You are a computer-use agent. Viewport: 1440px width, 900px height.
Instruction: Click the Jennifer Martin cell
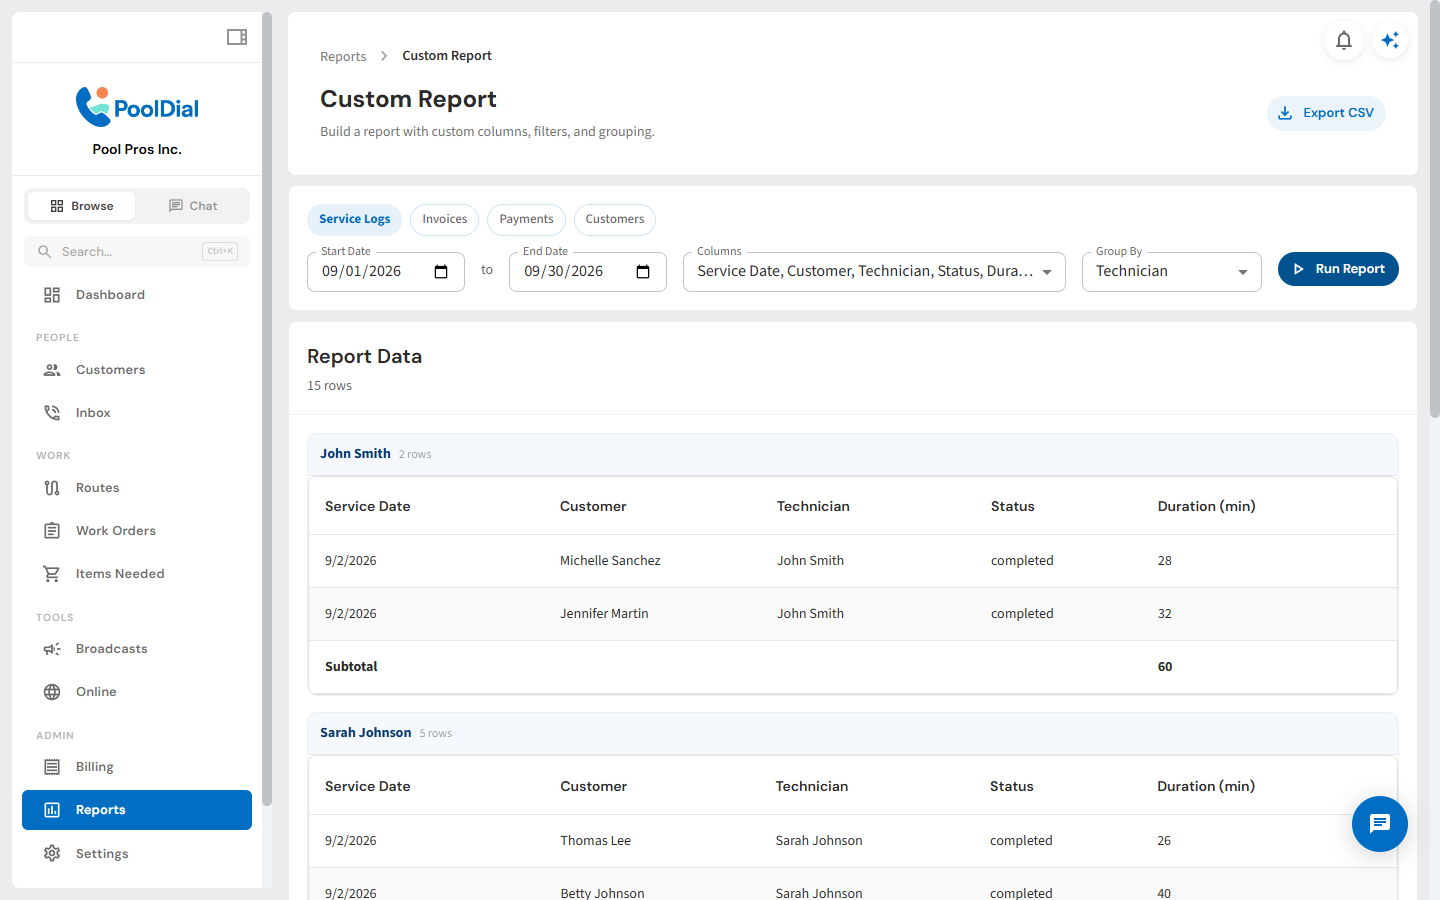tap(604, 614)
